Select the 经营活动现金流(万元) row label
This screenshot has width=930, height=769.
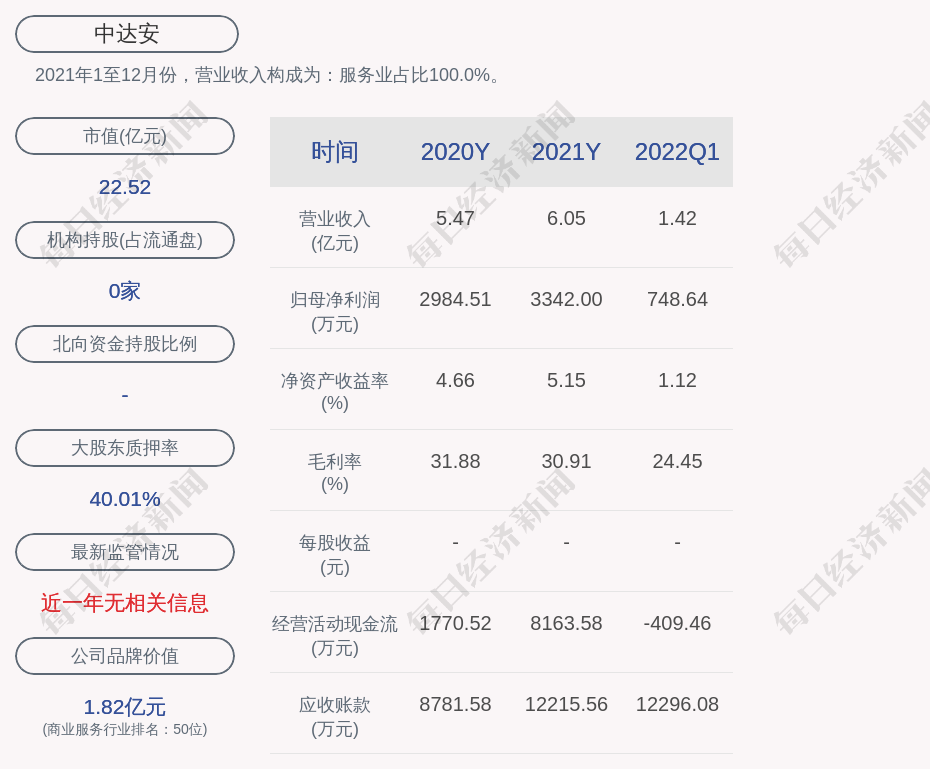pyautogui.click(x=335, y=636)
